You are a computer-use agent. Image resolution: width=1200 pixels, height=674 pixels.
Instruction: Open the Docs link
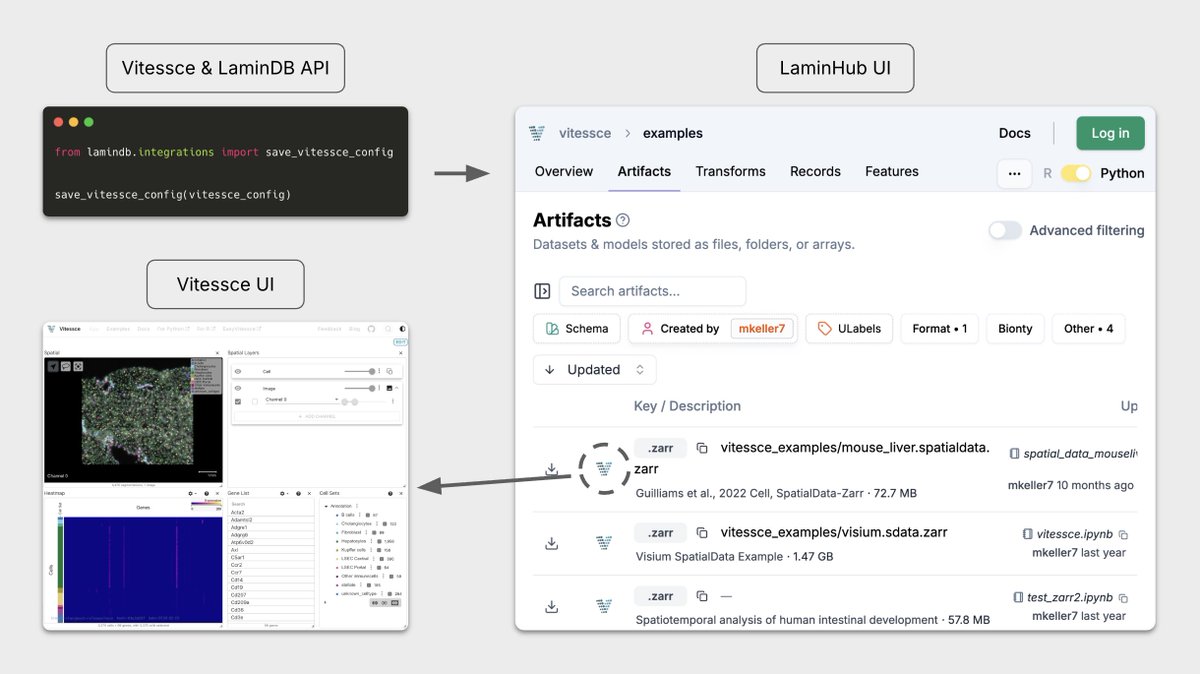click(x=1015, y=133)
